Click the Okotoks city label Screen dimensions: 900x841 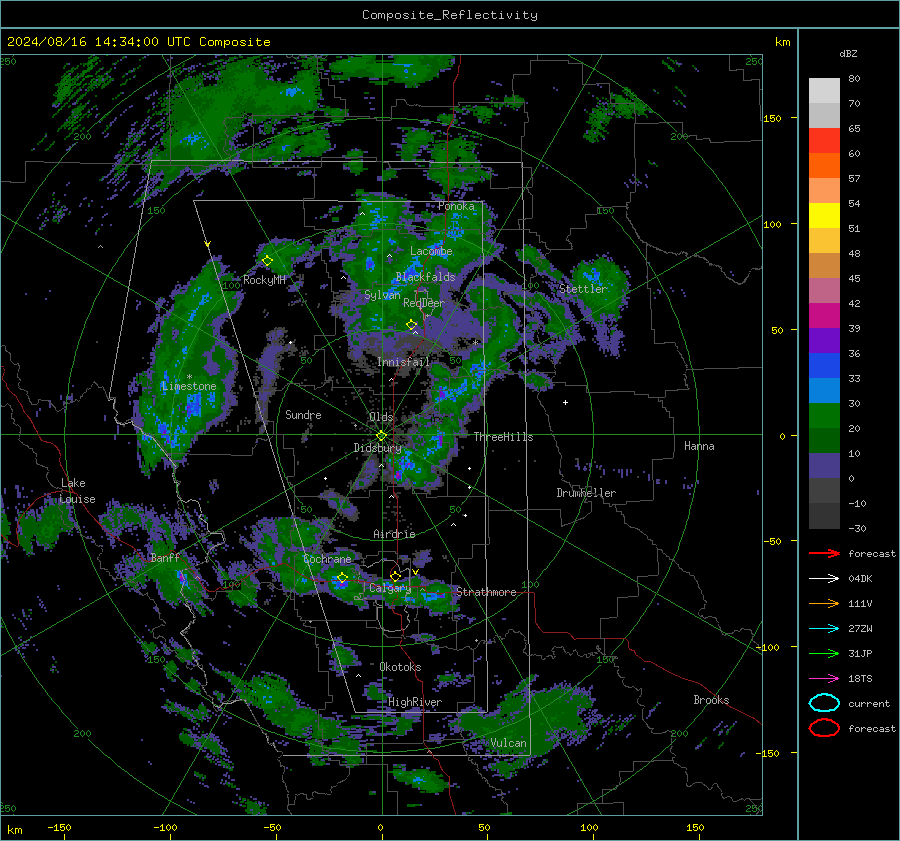click(x=400, y=667)
